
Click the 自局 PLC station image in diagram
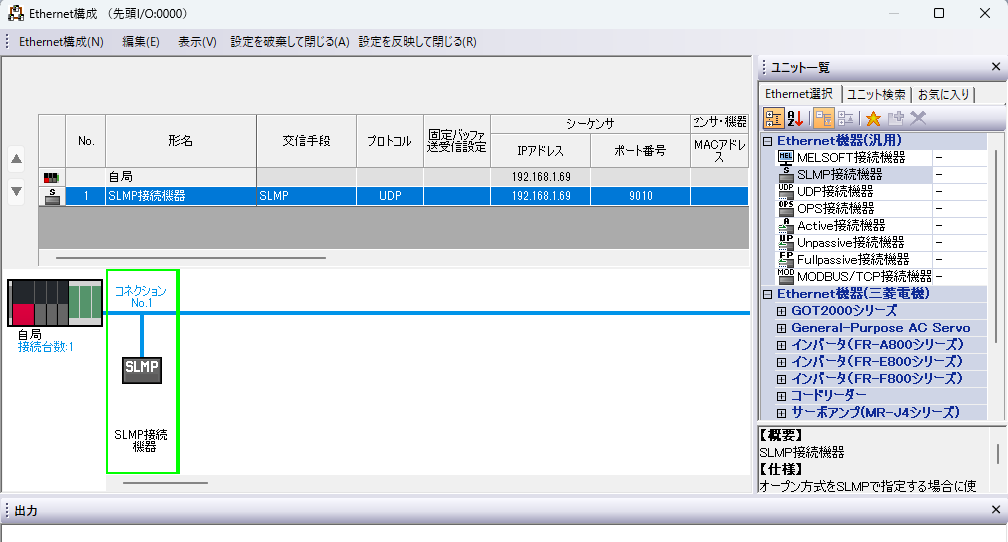pos(55,303)
